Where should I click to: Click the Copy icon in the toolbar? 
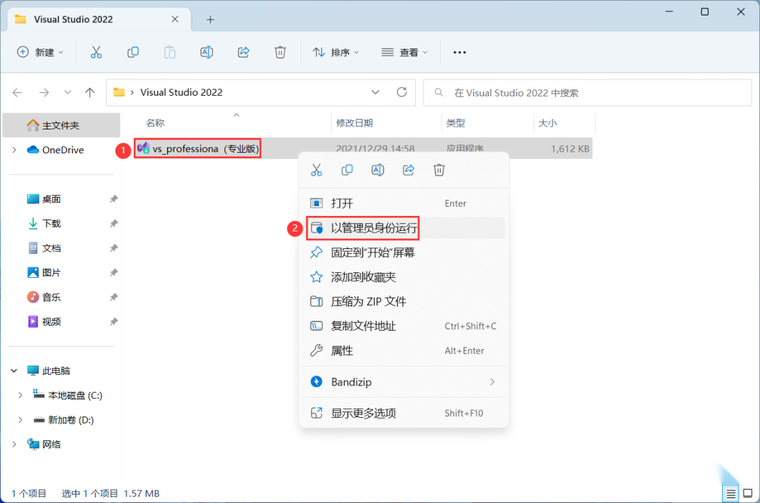133,52
